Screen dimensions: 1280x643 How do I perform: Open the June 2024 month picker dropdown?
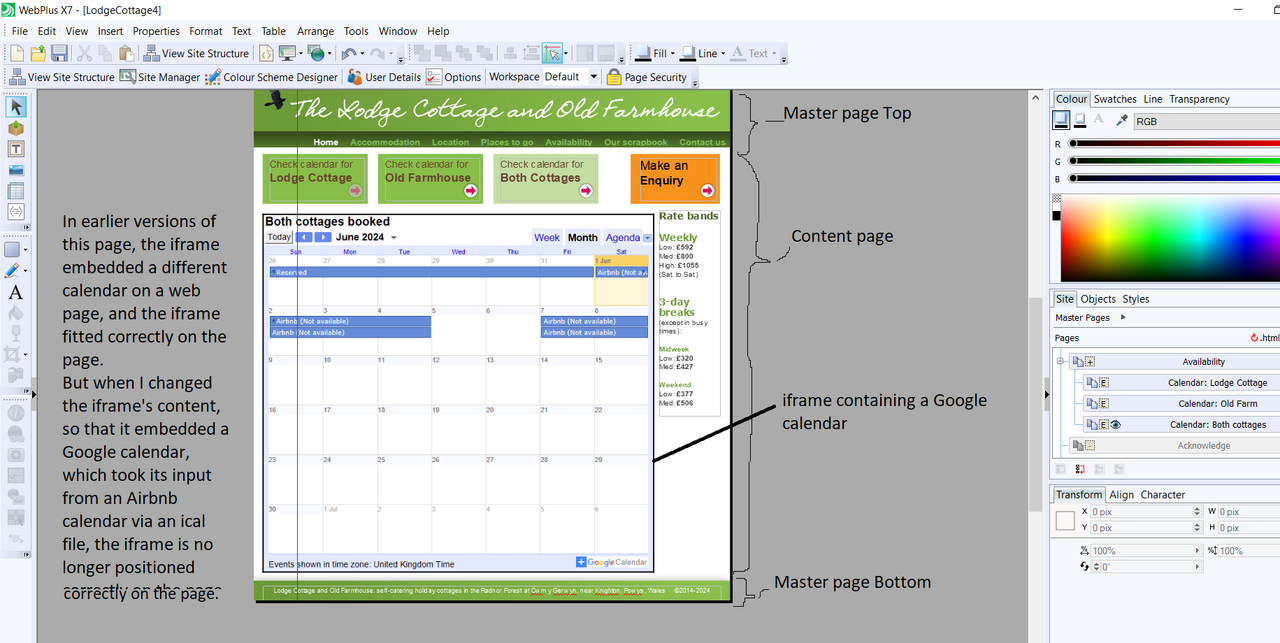pos(394,238)
